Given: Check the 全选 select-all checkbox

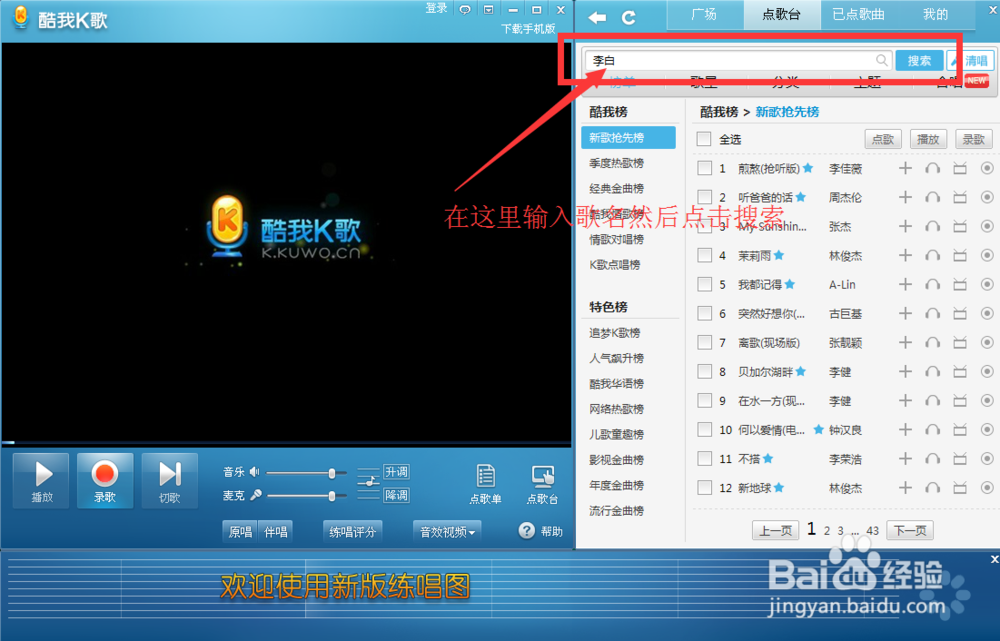Looking at the screenshot, I should click(x=703, y=139).
